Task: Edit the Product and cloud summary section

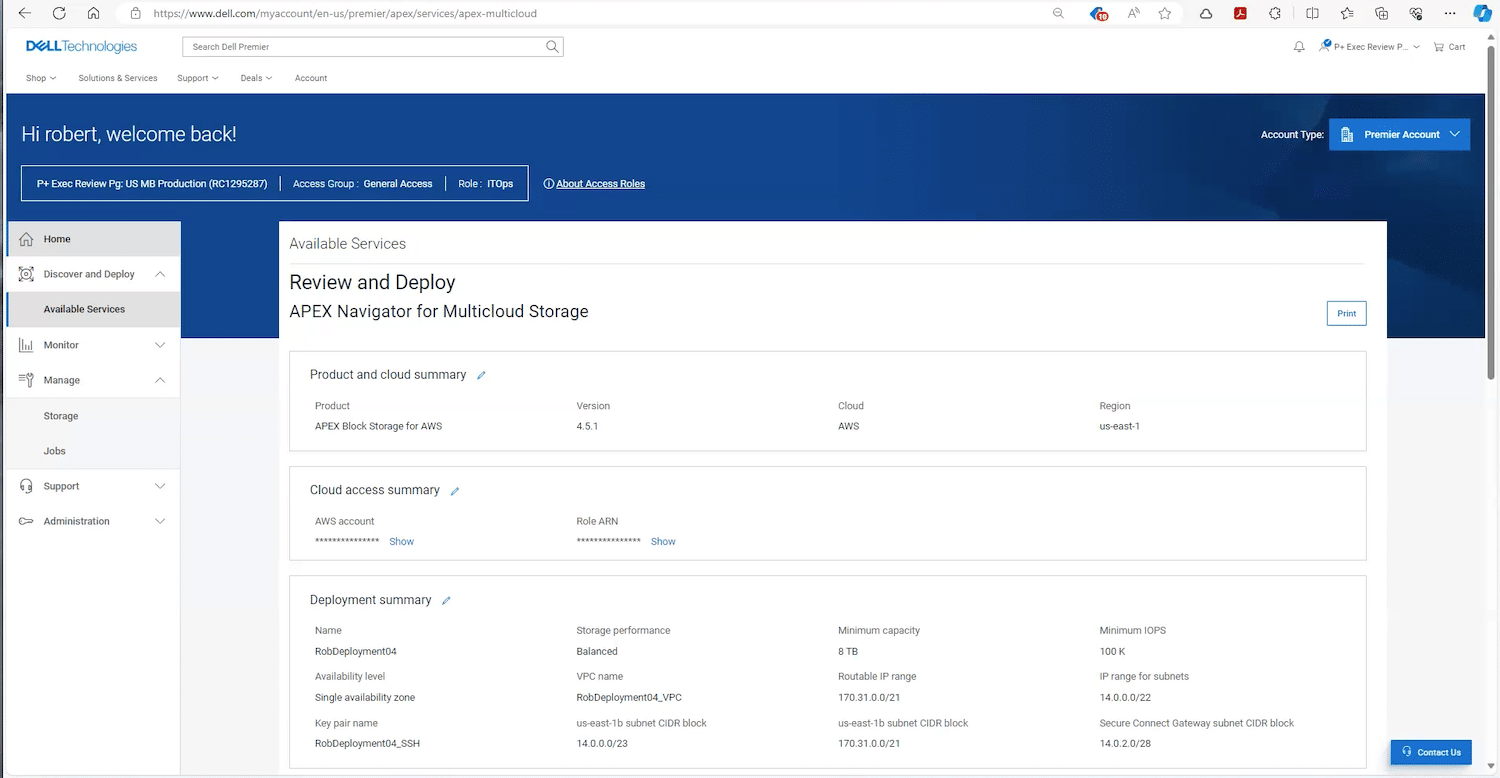Action: 481,375
